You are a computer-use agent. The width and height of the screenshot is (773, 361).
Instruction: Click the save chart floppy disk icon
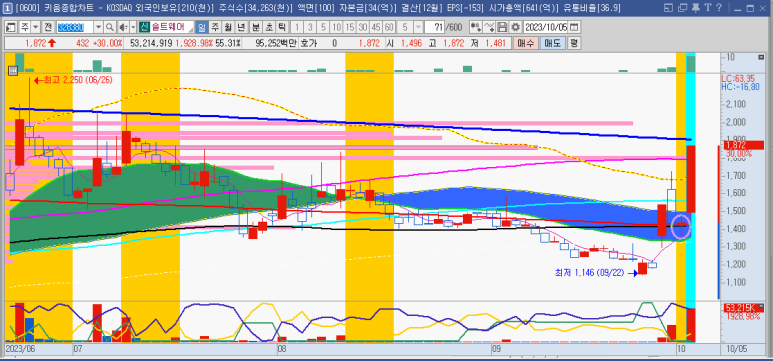pyautogui.click(x=502, y=27)
